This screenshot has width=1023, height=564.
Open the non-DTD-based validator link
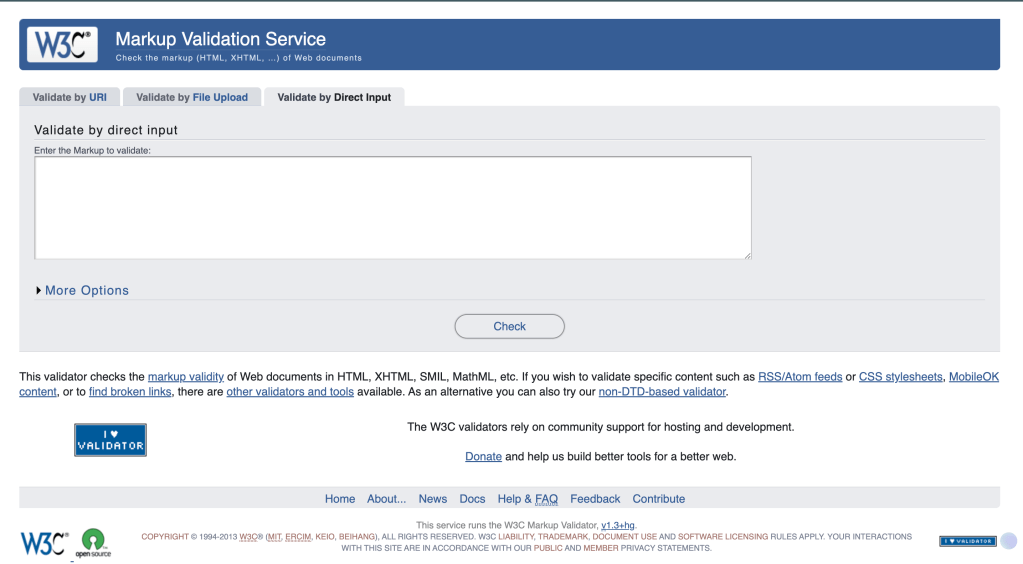pyautogui.click(x=662, y=392)
